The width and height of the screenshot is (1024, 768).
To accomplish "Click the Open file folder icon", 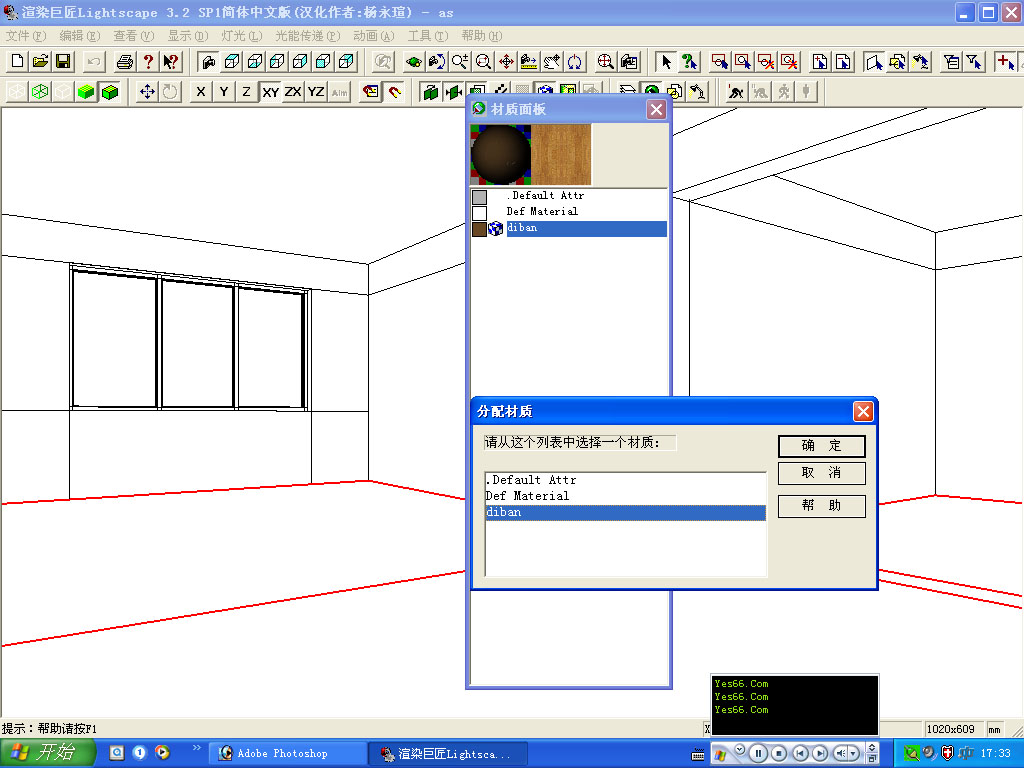I will (x=40, y=62).
